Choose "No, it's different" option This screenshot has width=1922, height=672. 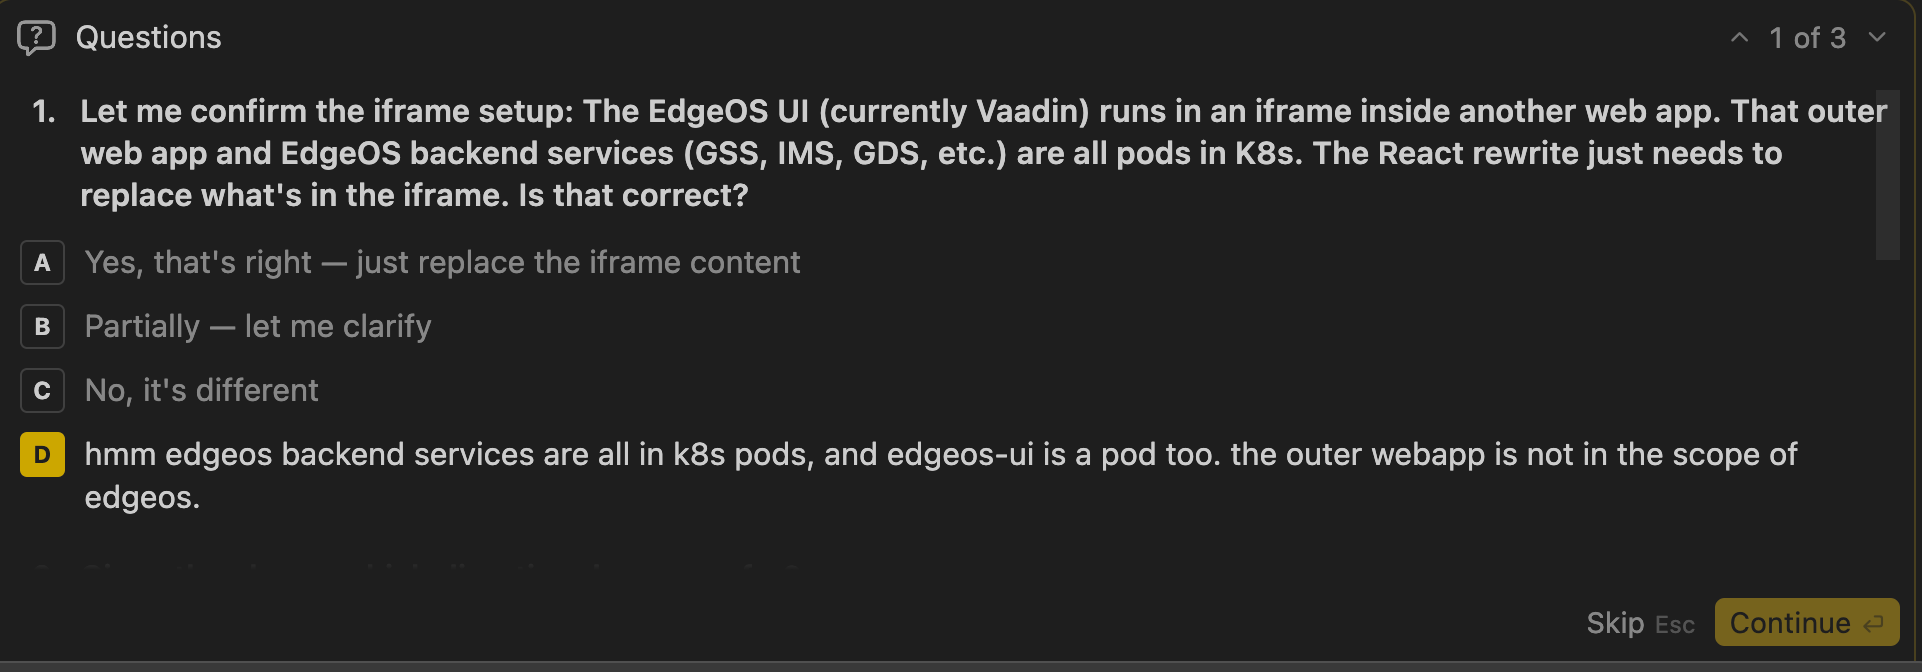(x=202, y=391)
